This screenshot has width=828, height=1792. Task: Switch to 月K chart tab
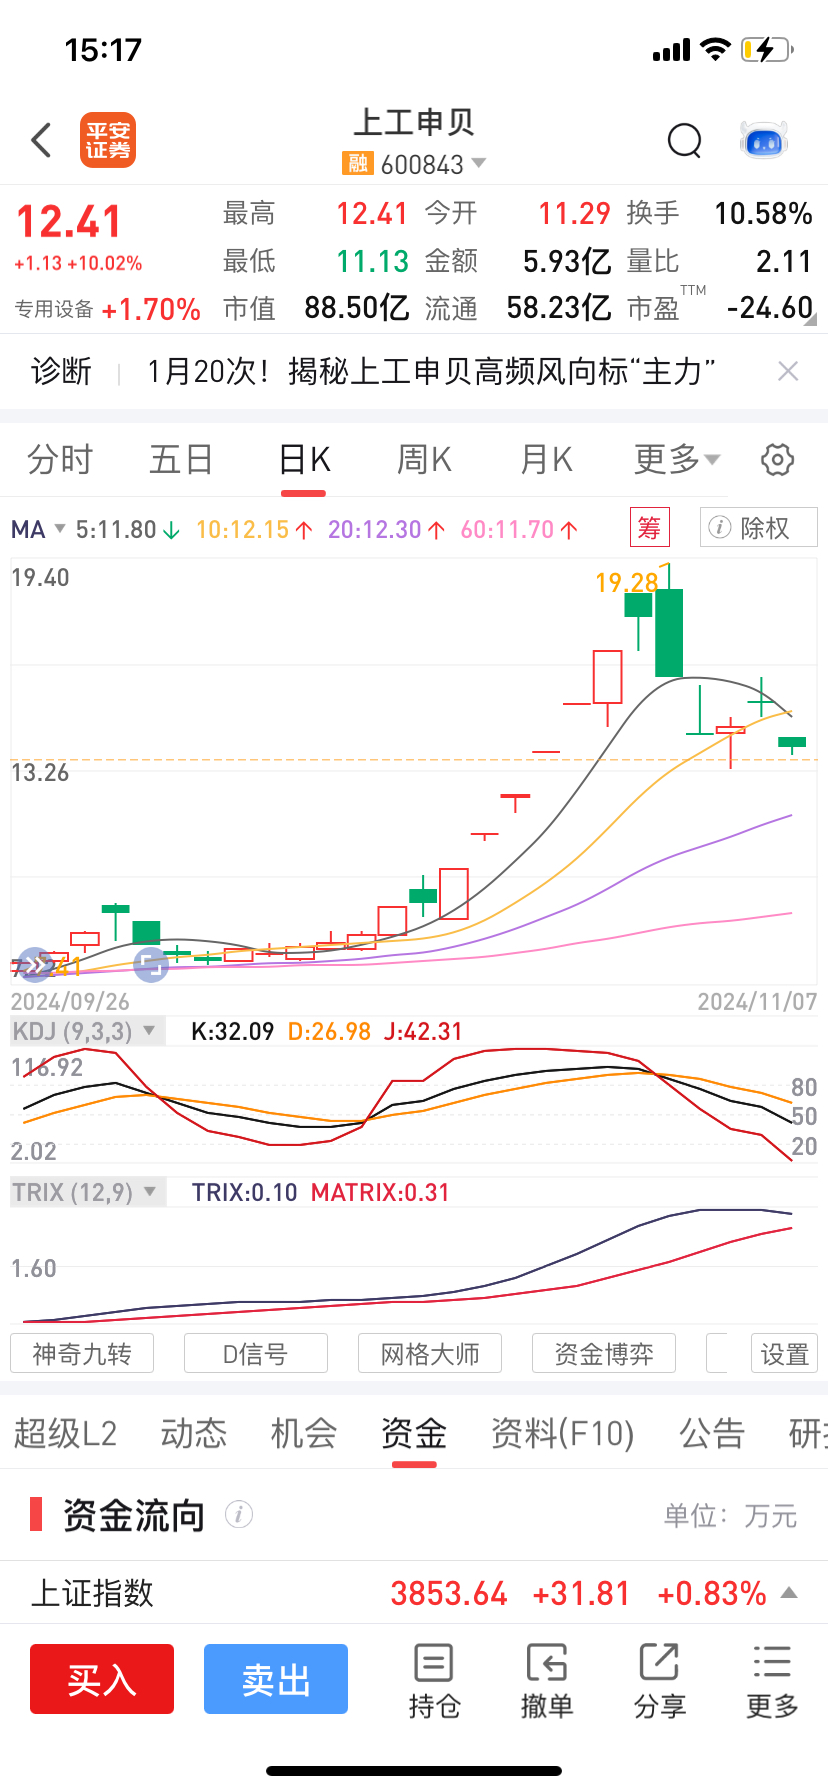[546, 460]
